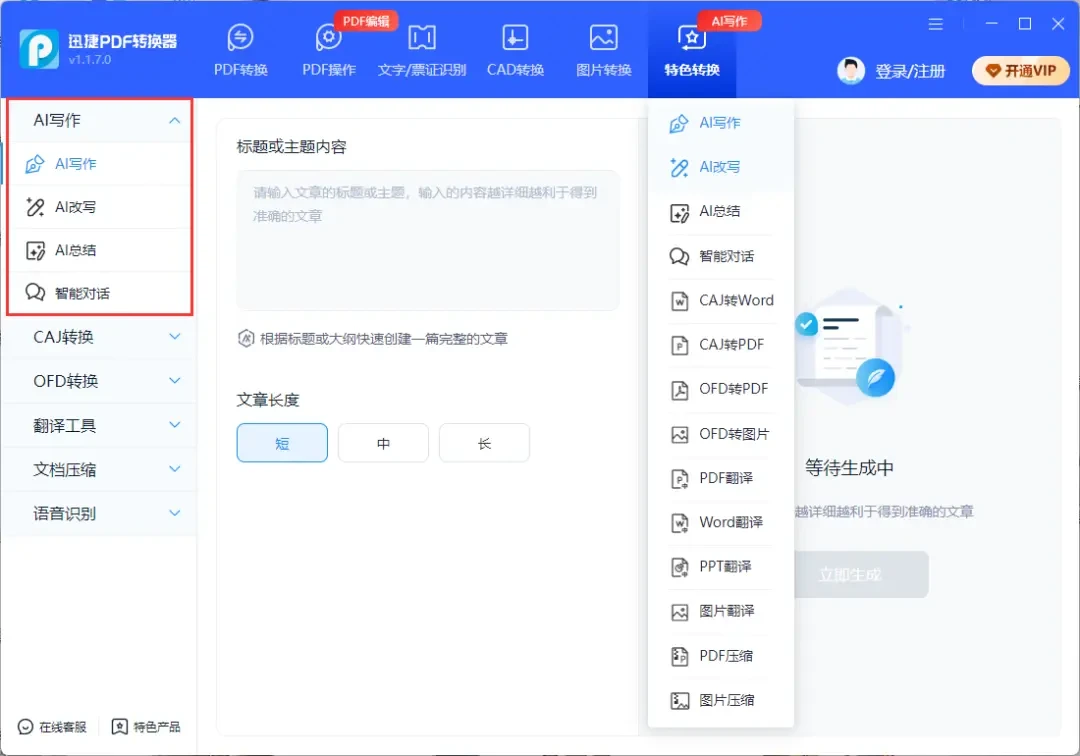Select the 中 article length option
This screenshot has height=756, width=1080.
tap(384, 443)
